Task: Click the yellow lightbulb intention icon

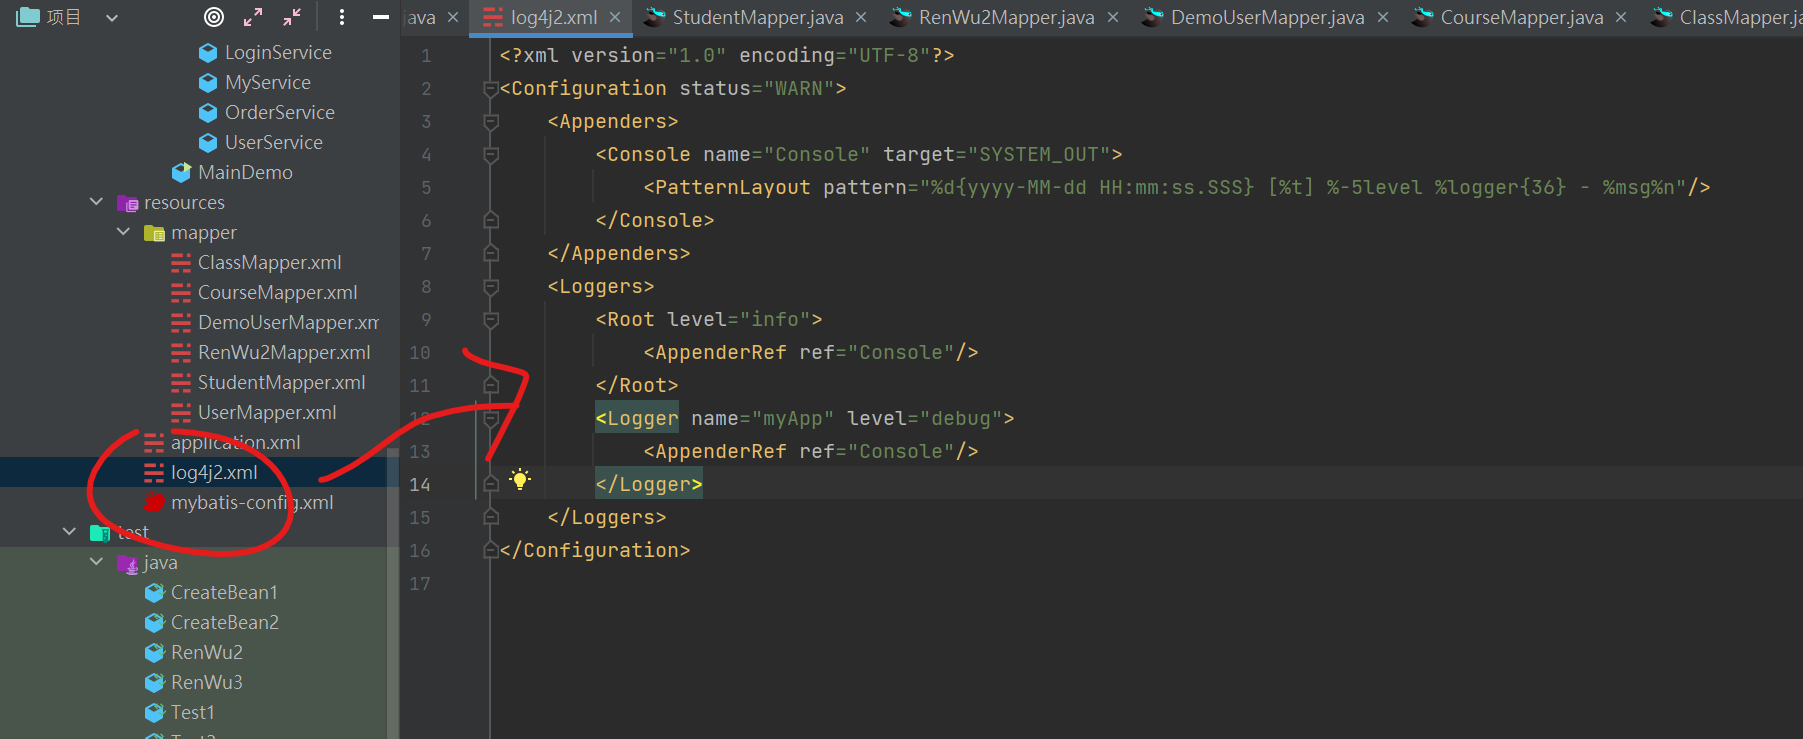Action: coord(520,479)
